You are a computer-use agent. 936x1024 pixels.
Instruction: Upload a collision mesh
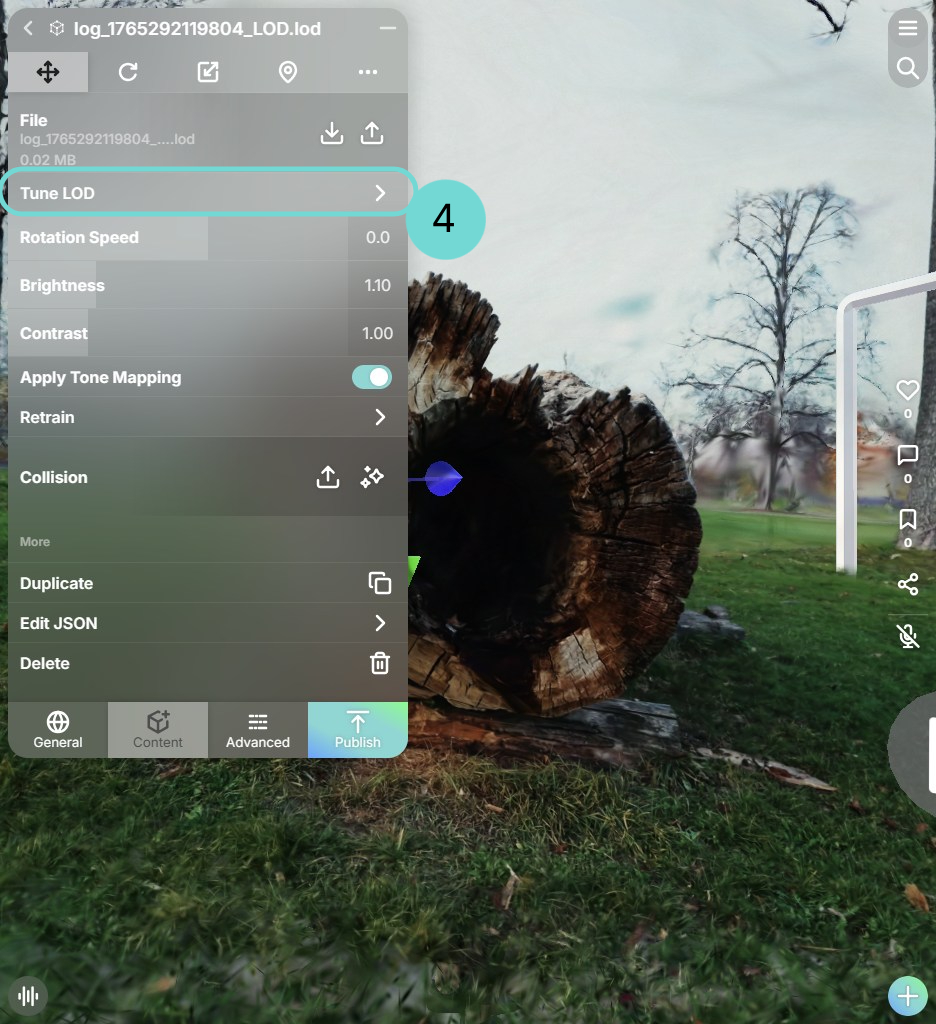click(328, 477)
